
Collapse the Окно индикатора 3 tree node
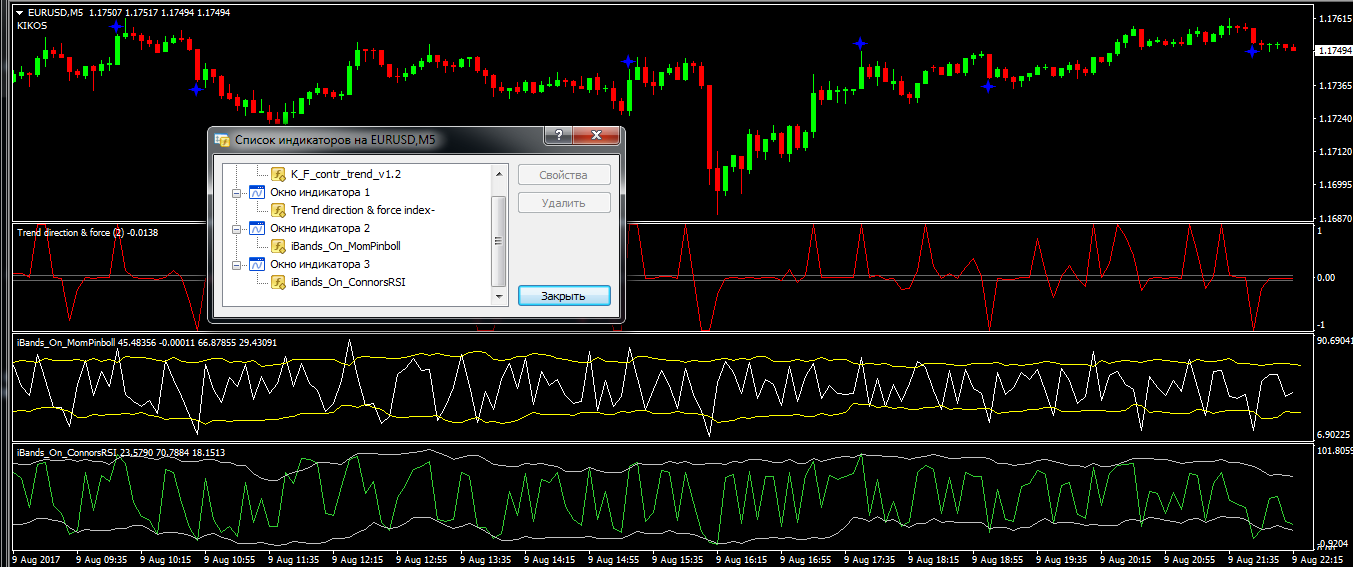[237, 264]
